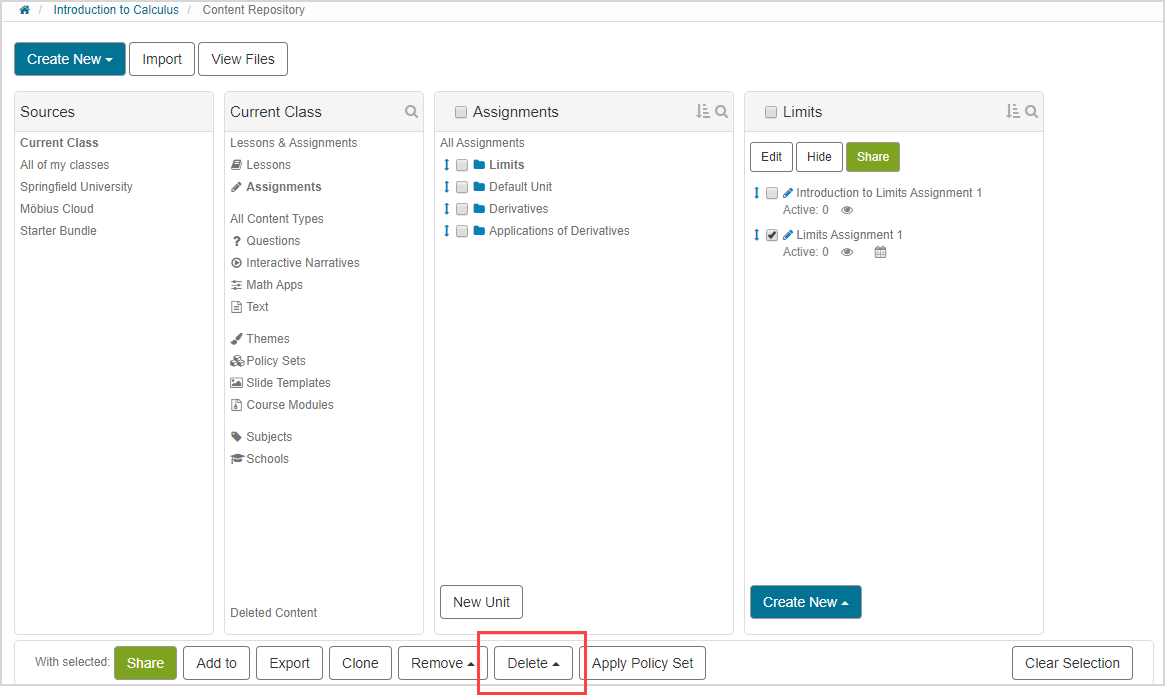Select Questions in content types list
The image size is (1165, 695).
coord(273,241)
